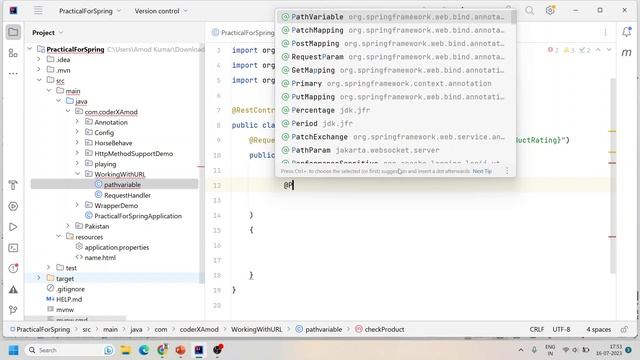Open the Problems tool window with red badge

pos(13,269)
